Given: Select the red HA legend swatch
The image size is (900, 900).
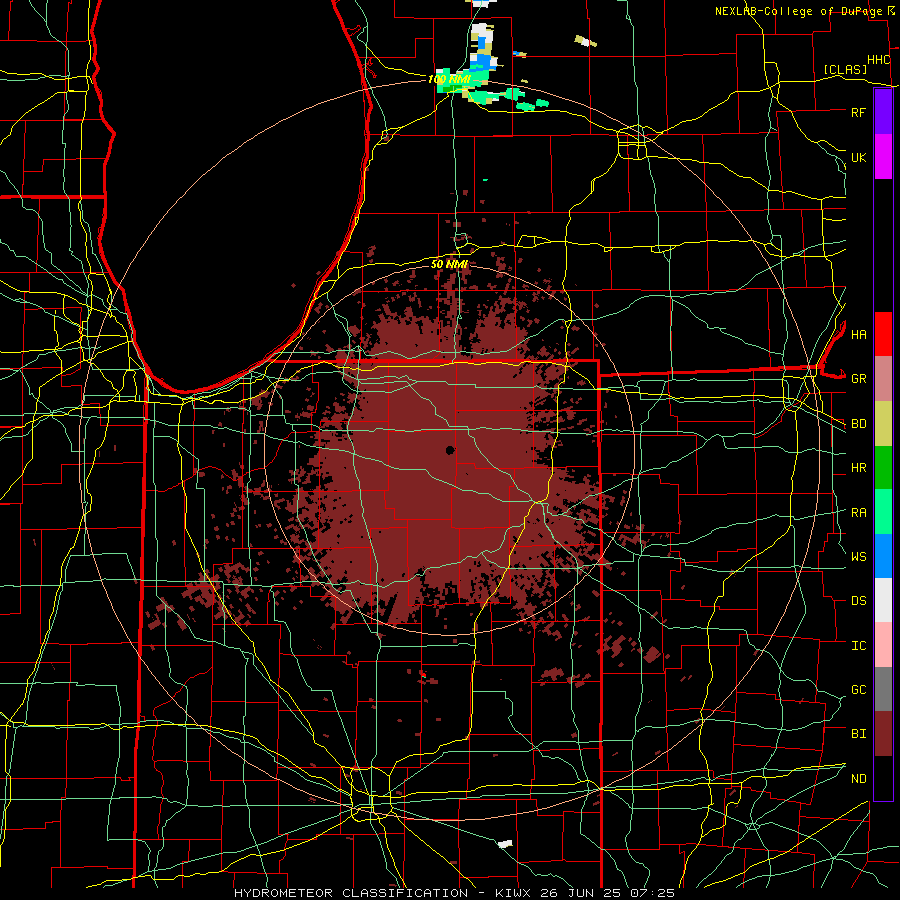Looking at the screenshot, I should coord(883,334).
